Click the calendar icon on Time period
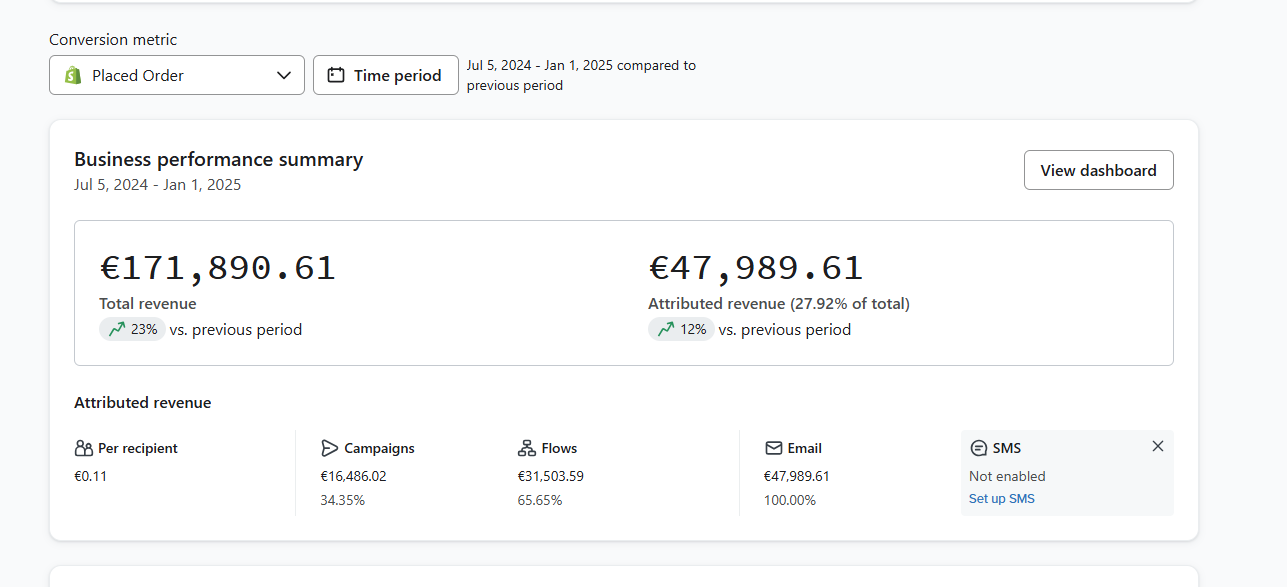1287x587 pixels. tap(336, 75)
